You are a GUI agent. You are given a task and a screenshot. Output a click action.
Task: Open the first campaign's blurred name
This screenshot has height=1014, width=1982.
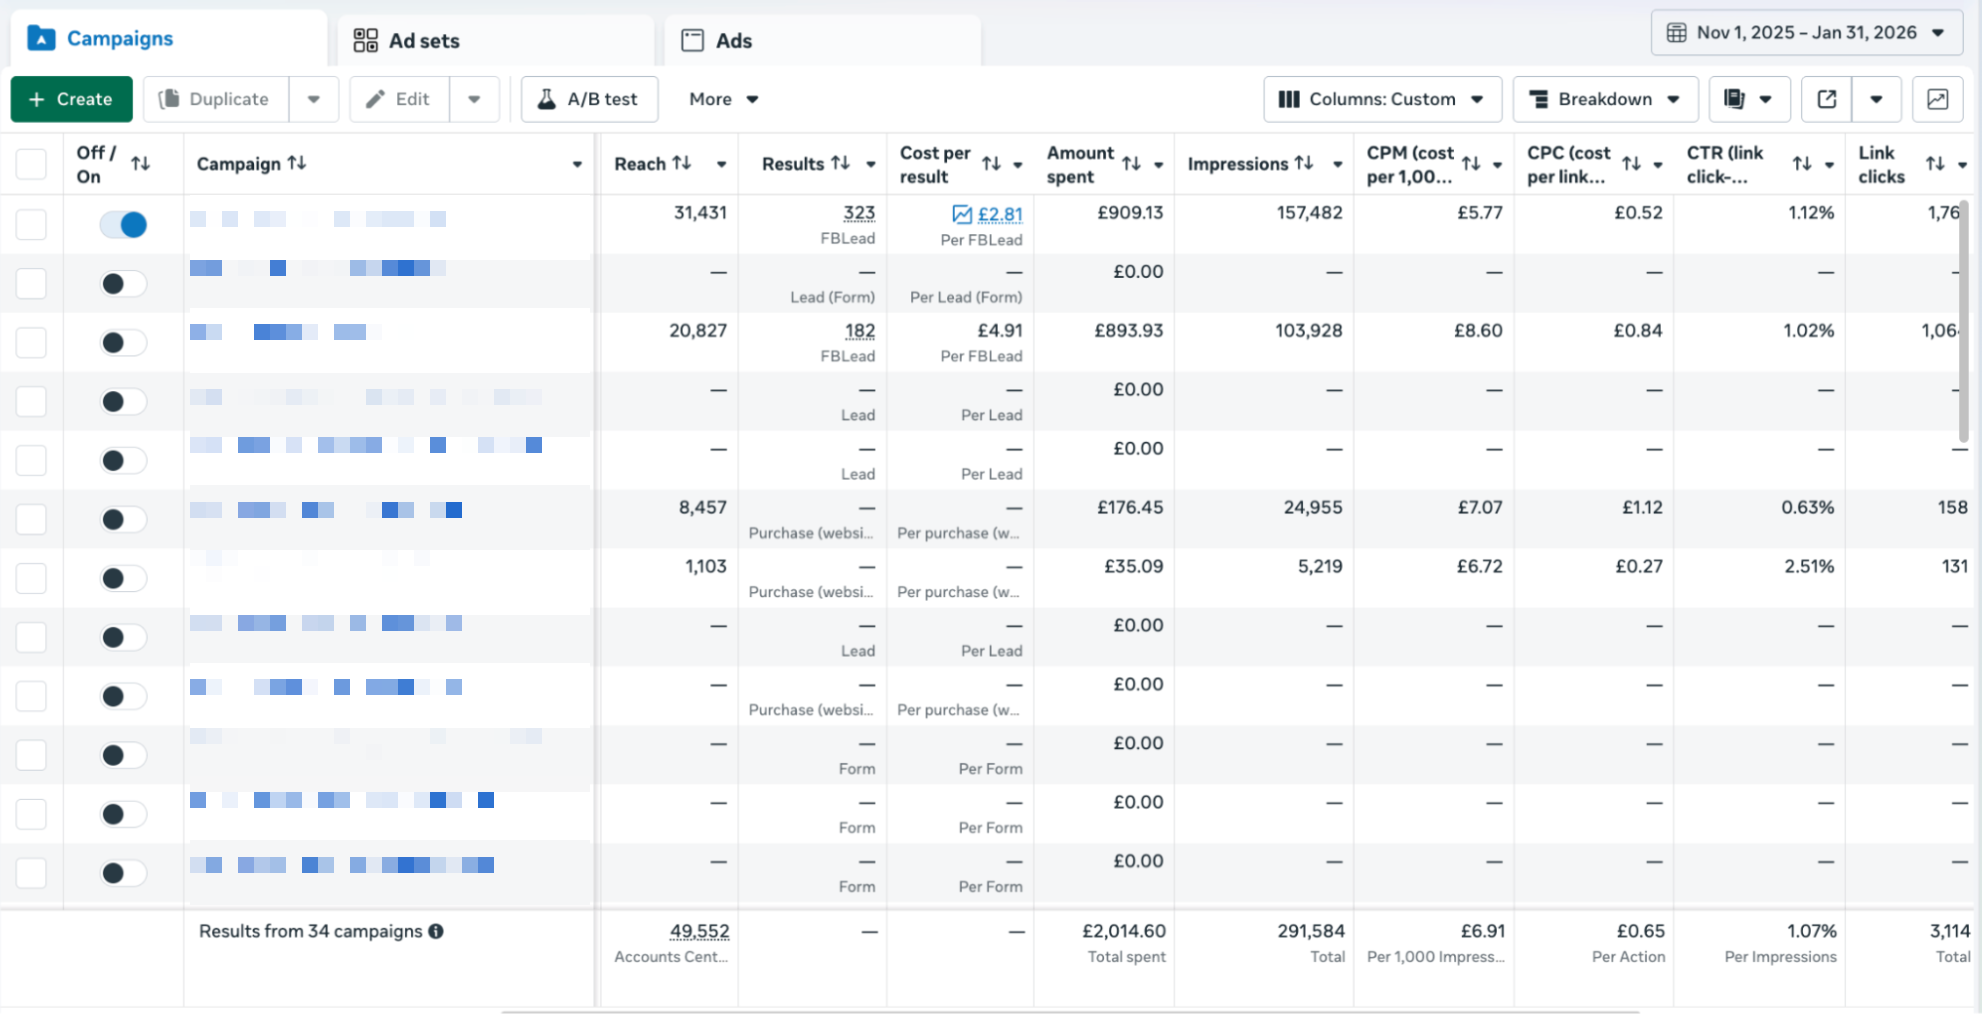pyautogui.click(x=318, y=219)
